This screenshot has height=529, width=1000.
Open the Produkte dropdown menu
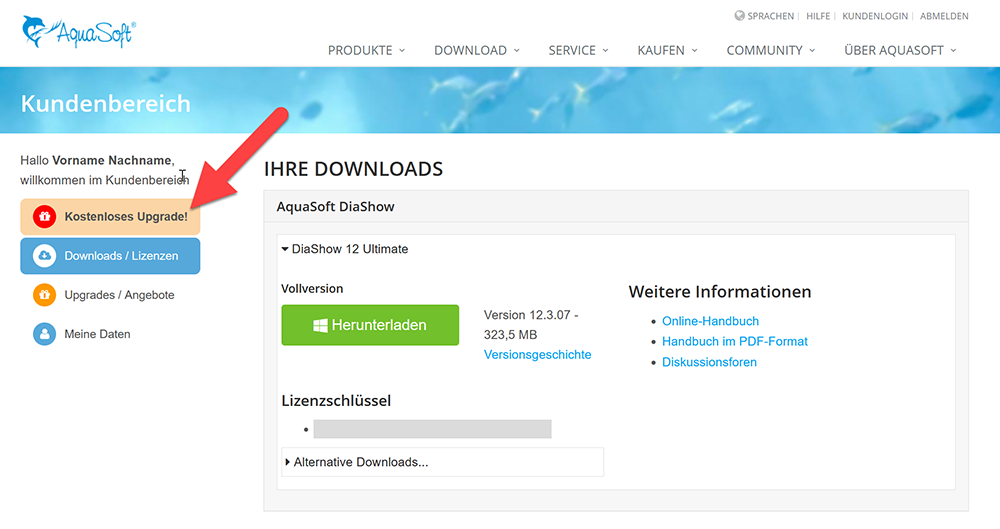[366, 50]
